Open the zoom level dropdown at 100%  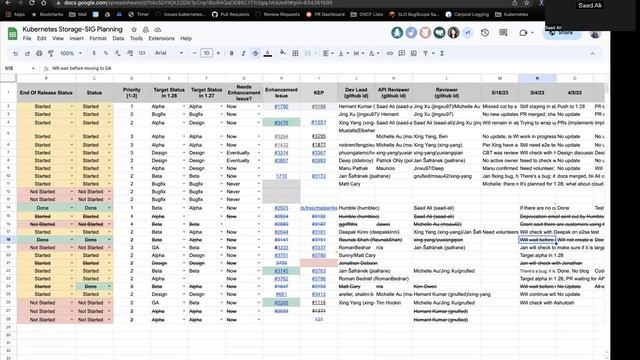click(71, 53)
